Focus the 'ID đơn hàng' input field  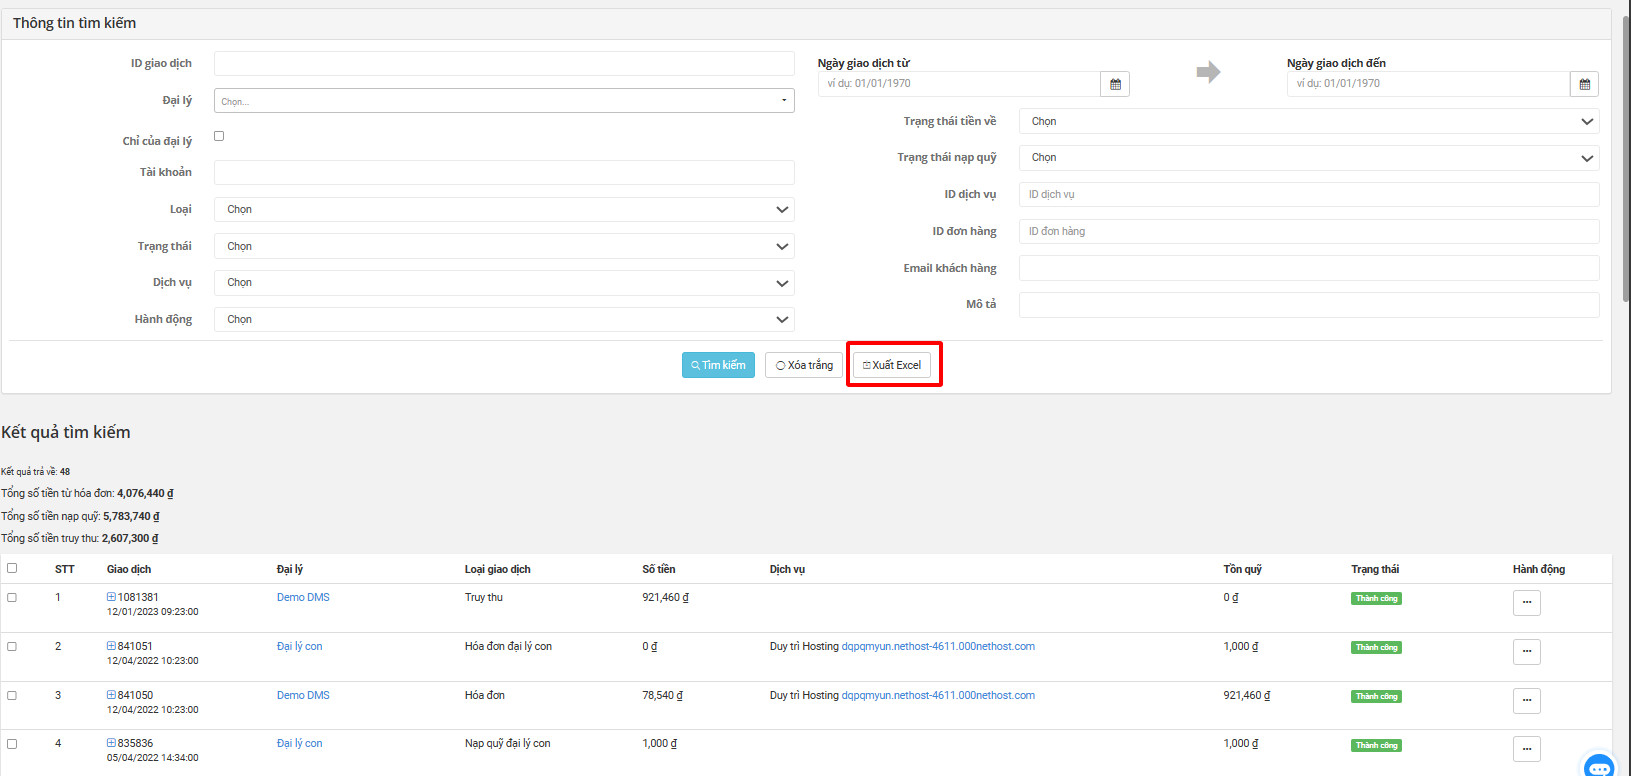[x=1309, y=232]
